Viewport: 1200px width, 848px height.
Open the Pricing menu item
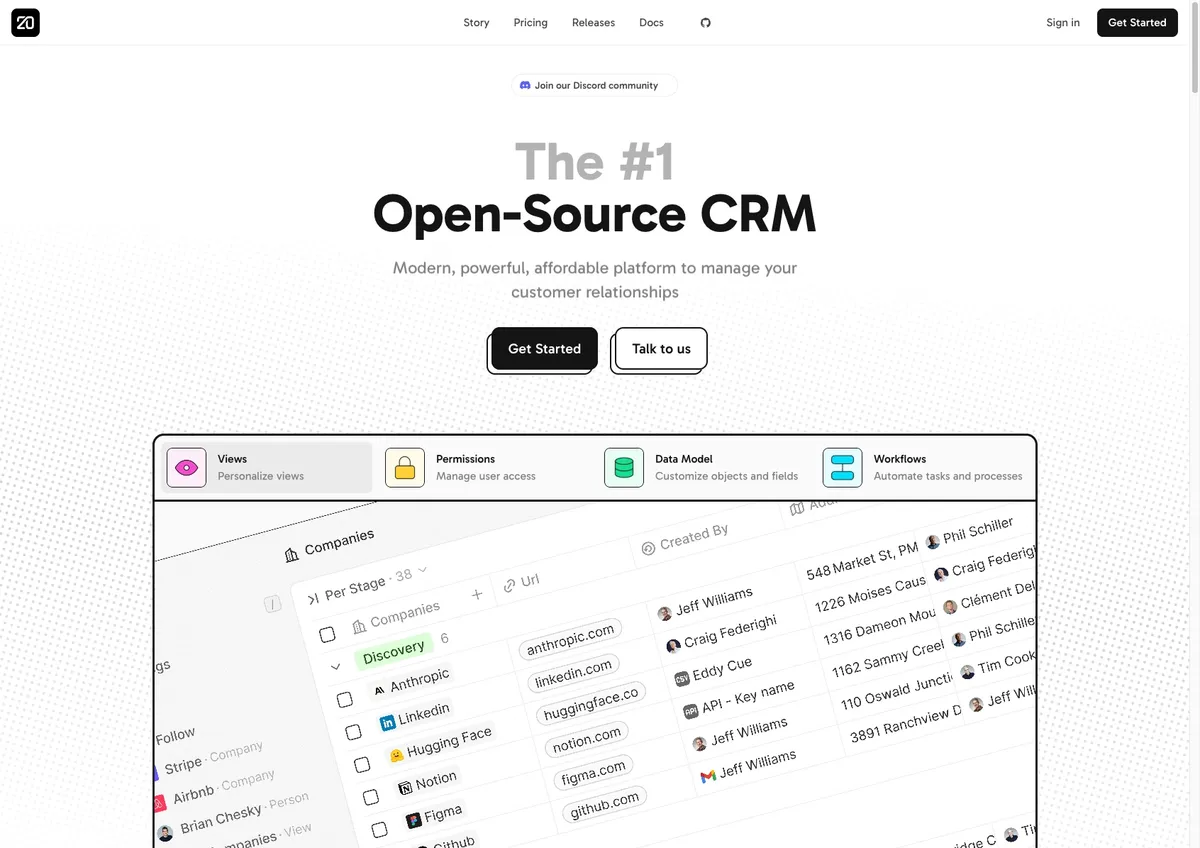tap(531, 22)
